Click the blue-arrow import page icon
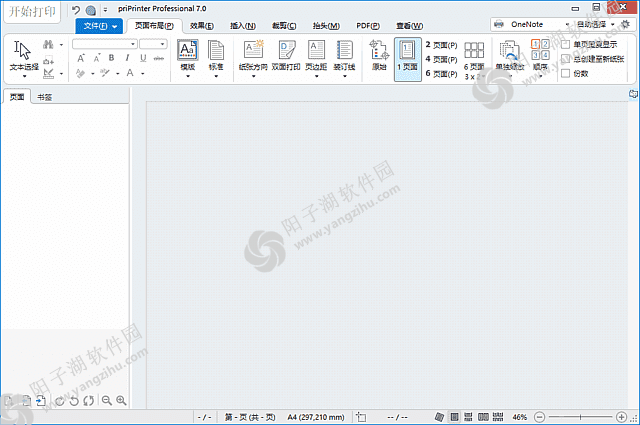The width and height of the screenshot is (640, 425). pos(40,401)
